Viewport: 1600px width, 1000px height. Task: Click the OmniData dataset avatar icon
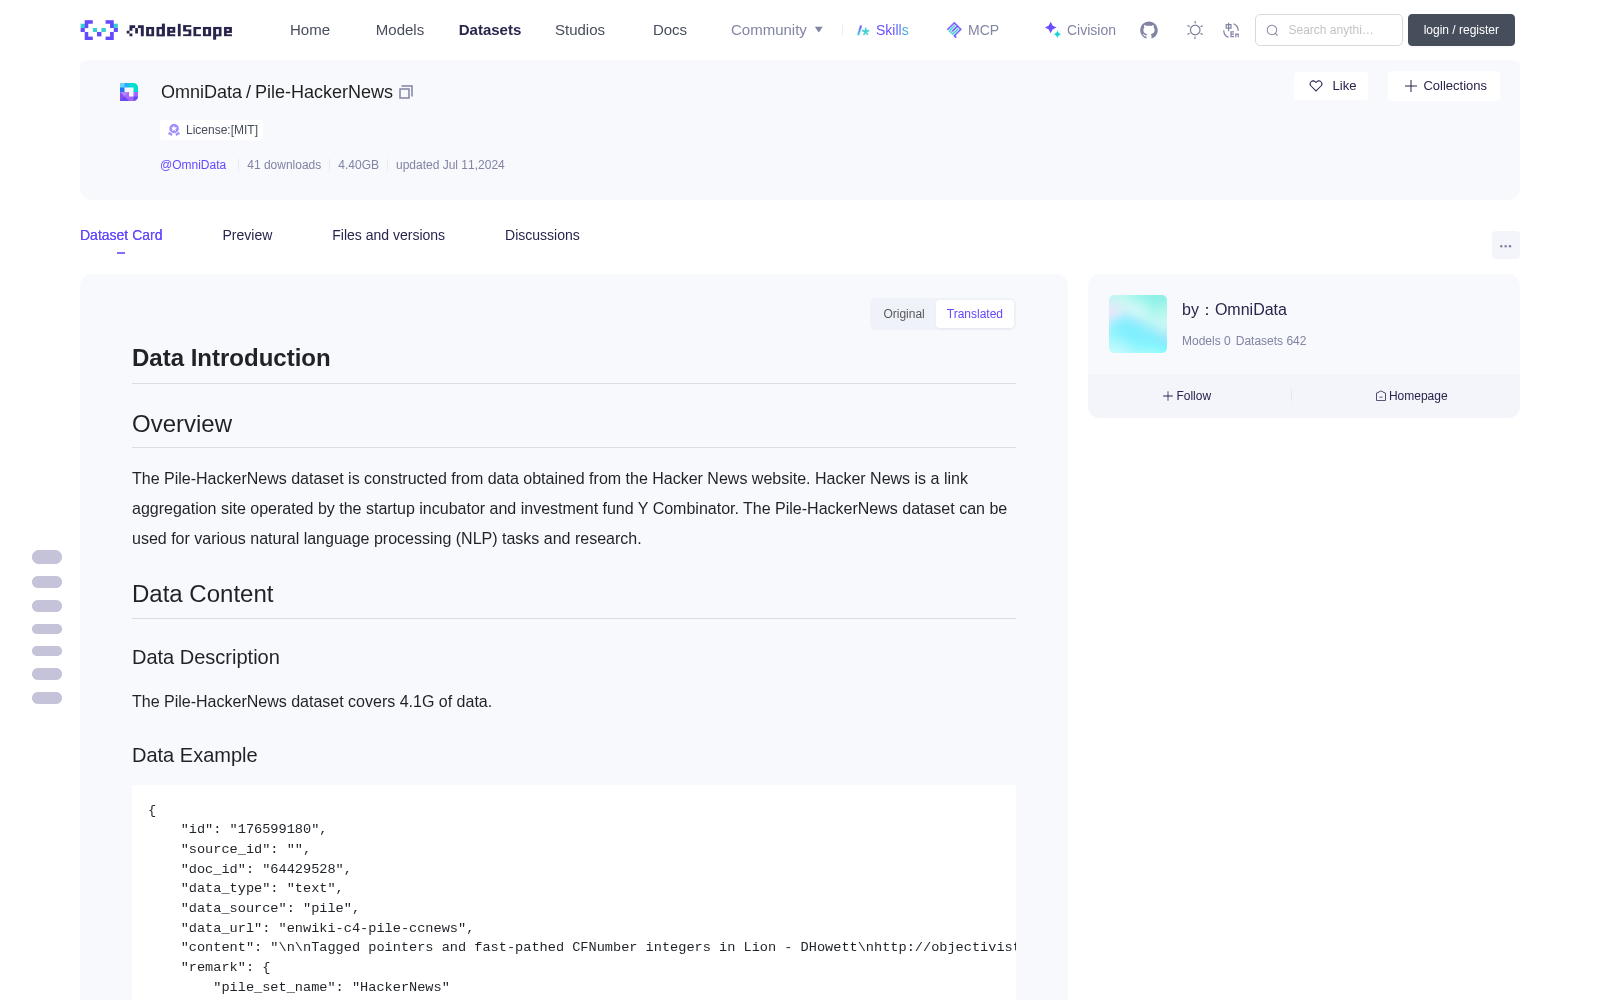click(x=129, y=92)
